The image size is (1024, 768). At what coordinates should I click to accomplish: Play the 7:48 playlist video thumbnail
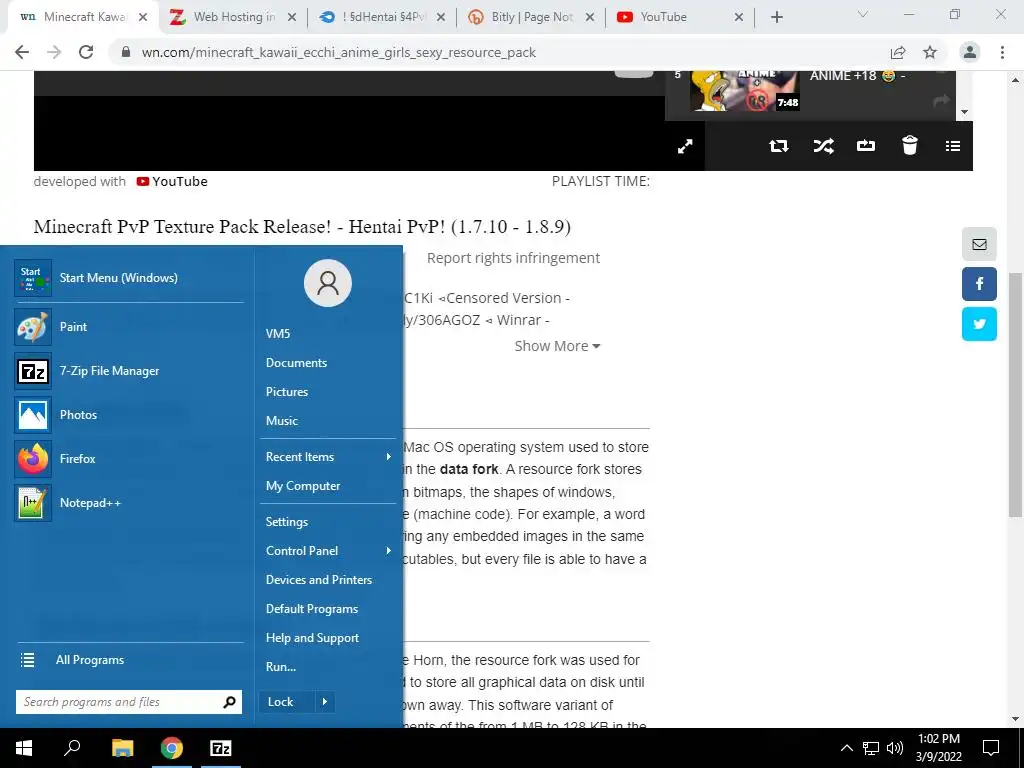pos(744,89)
